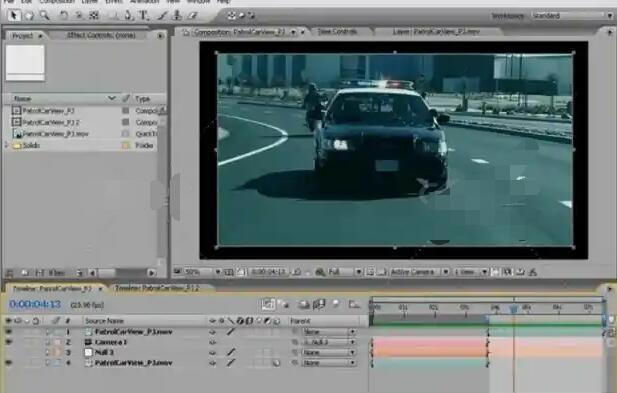The width and height of the screenshot is (617, 393).
Task: Toggle the Camera 1 layer visibility eye
Action: (8, 342)
